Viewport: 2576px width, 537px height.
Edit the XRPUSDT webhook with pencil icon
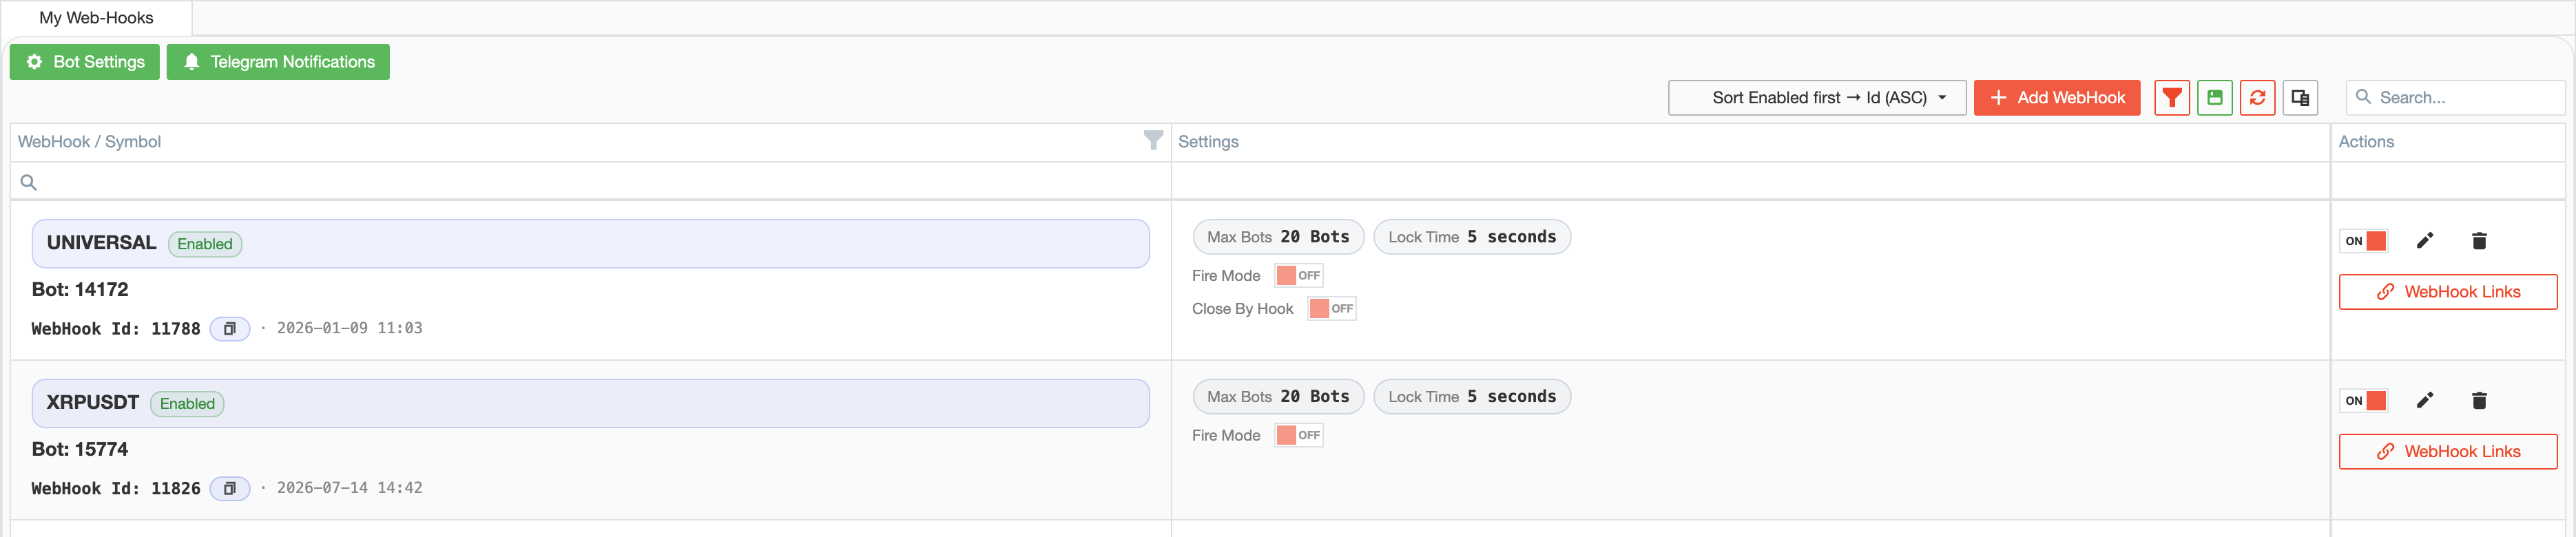[2424, 401]
